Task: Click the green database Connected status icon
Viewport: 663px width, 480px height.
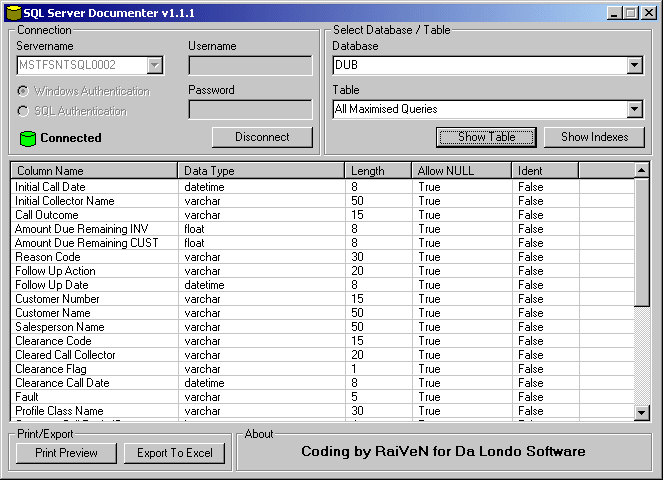Action: pos(27,138)
